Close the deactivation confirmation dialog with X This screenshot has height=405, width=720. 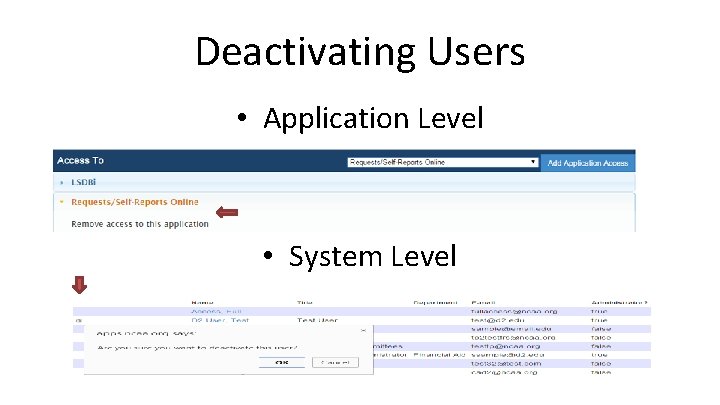click(x=363, y=330)
